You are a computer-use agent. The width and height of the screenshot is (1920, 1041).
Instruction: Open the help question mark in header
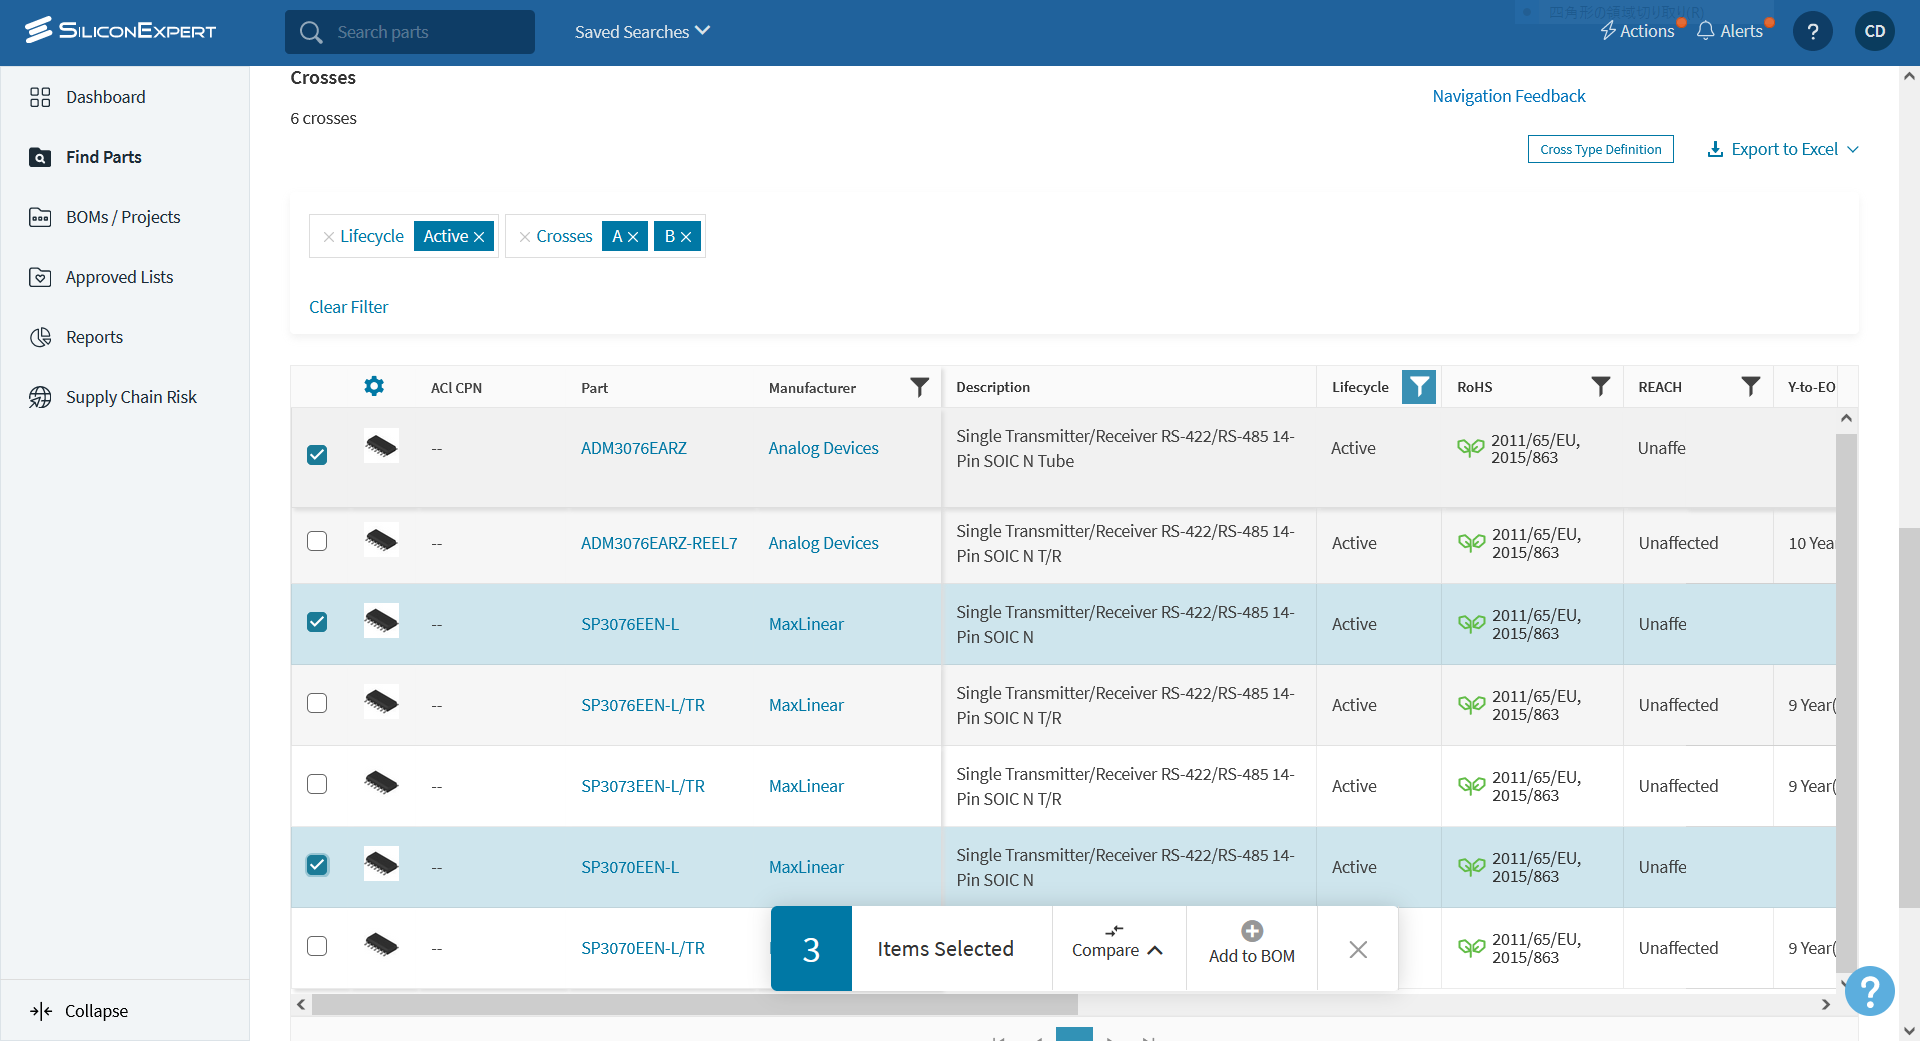[x=1813, y=31]
